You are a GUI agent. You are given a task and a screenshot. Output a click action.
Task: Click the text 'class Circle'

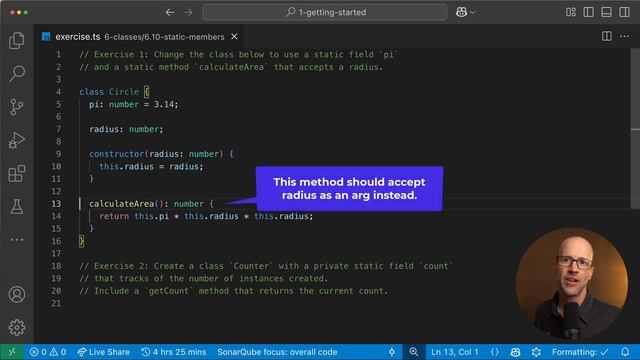[109, 92]
